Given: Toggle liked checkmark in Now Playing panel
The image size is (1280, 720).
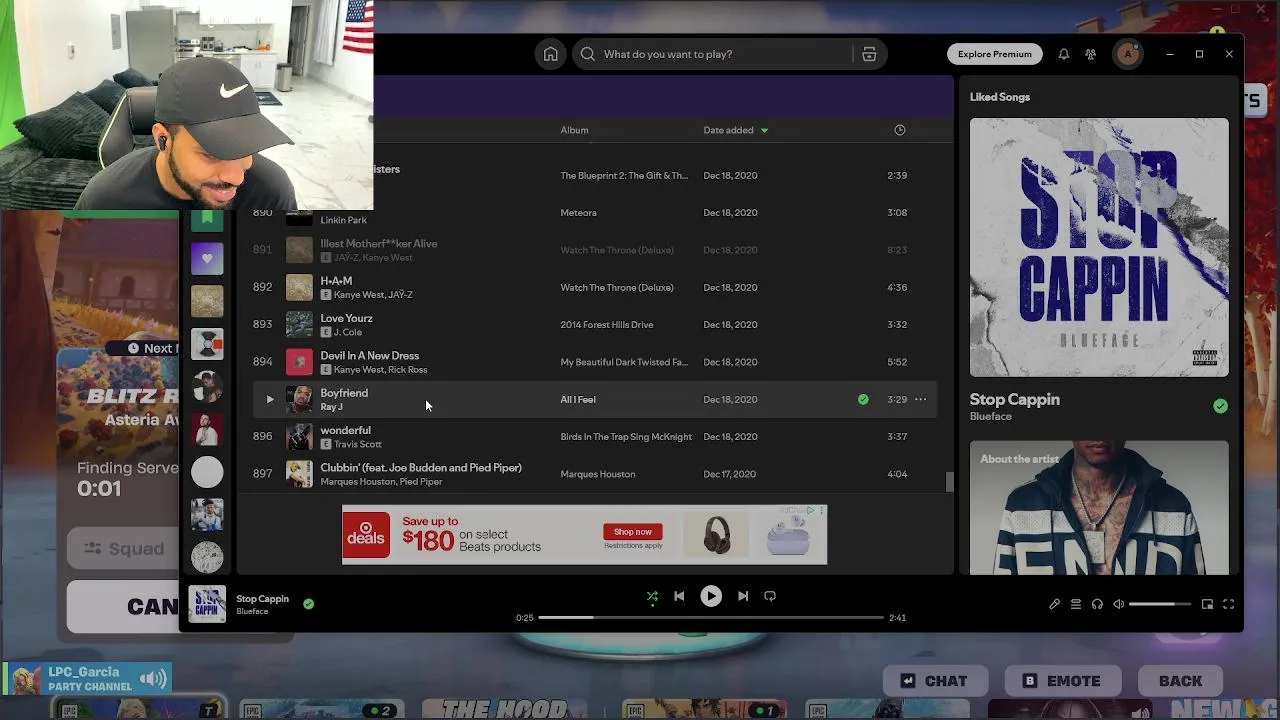Looking at the screenshot, I should tap(1220, 406).
